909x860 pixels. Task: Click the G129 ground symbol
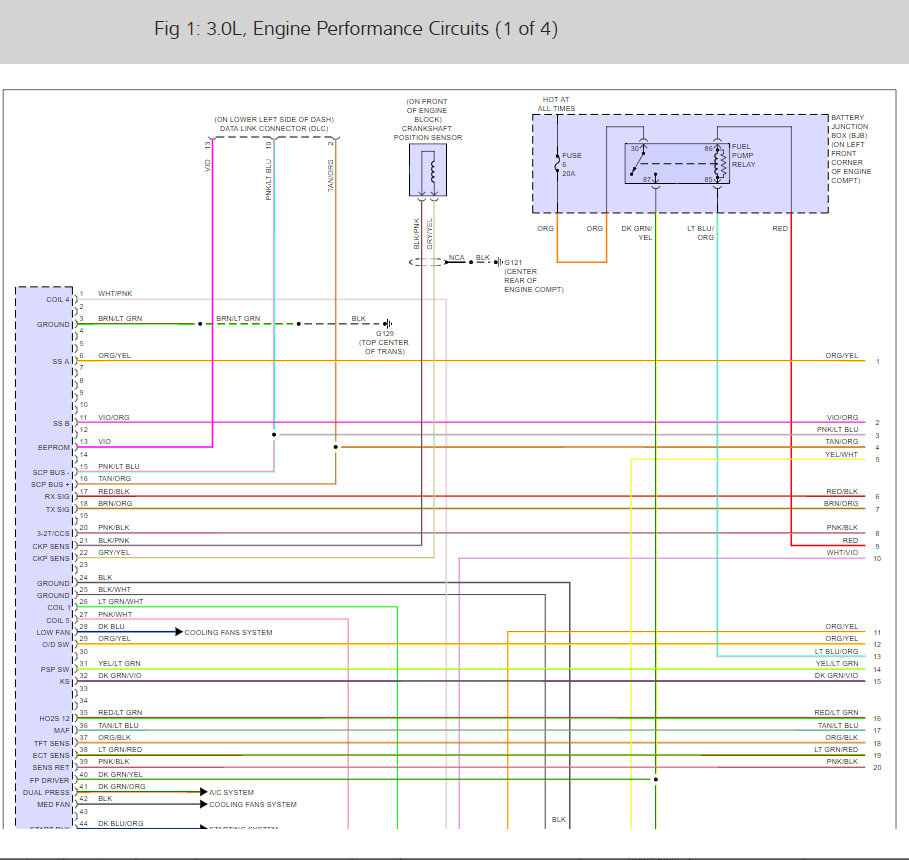click(x=386, y=324)
